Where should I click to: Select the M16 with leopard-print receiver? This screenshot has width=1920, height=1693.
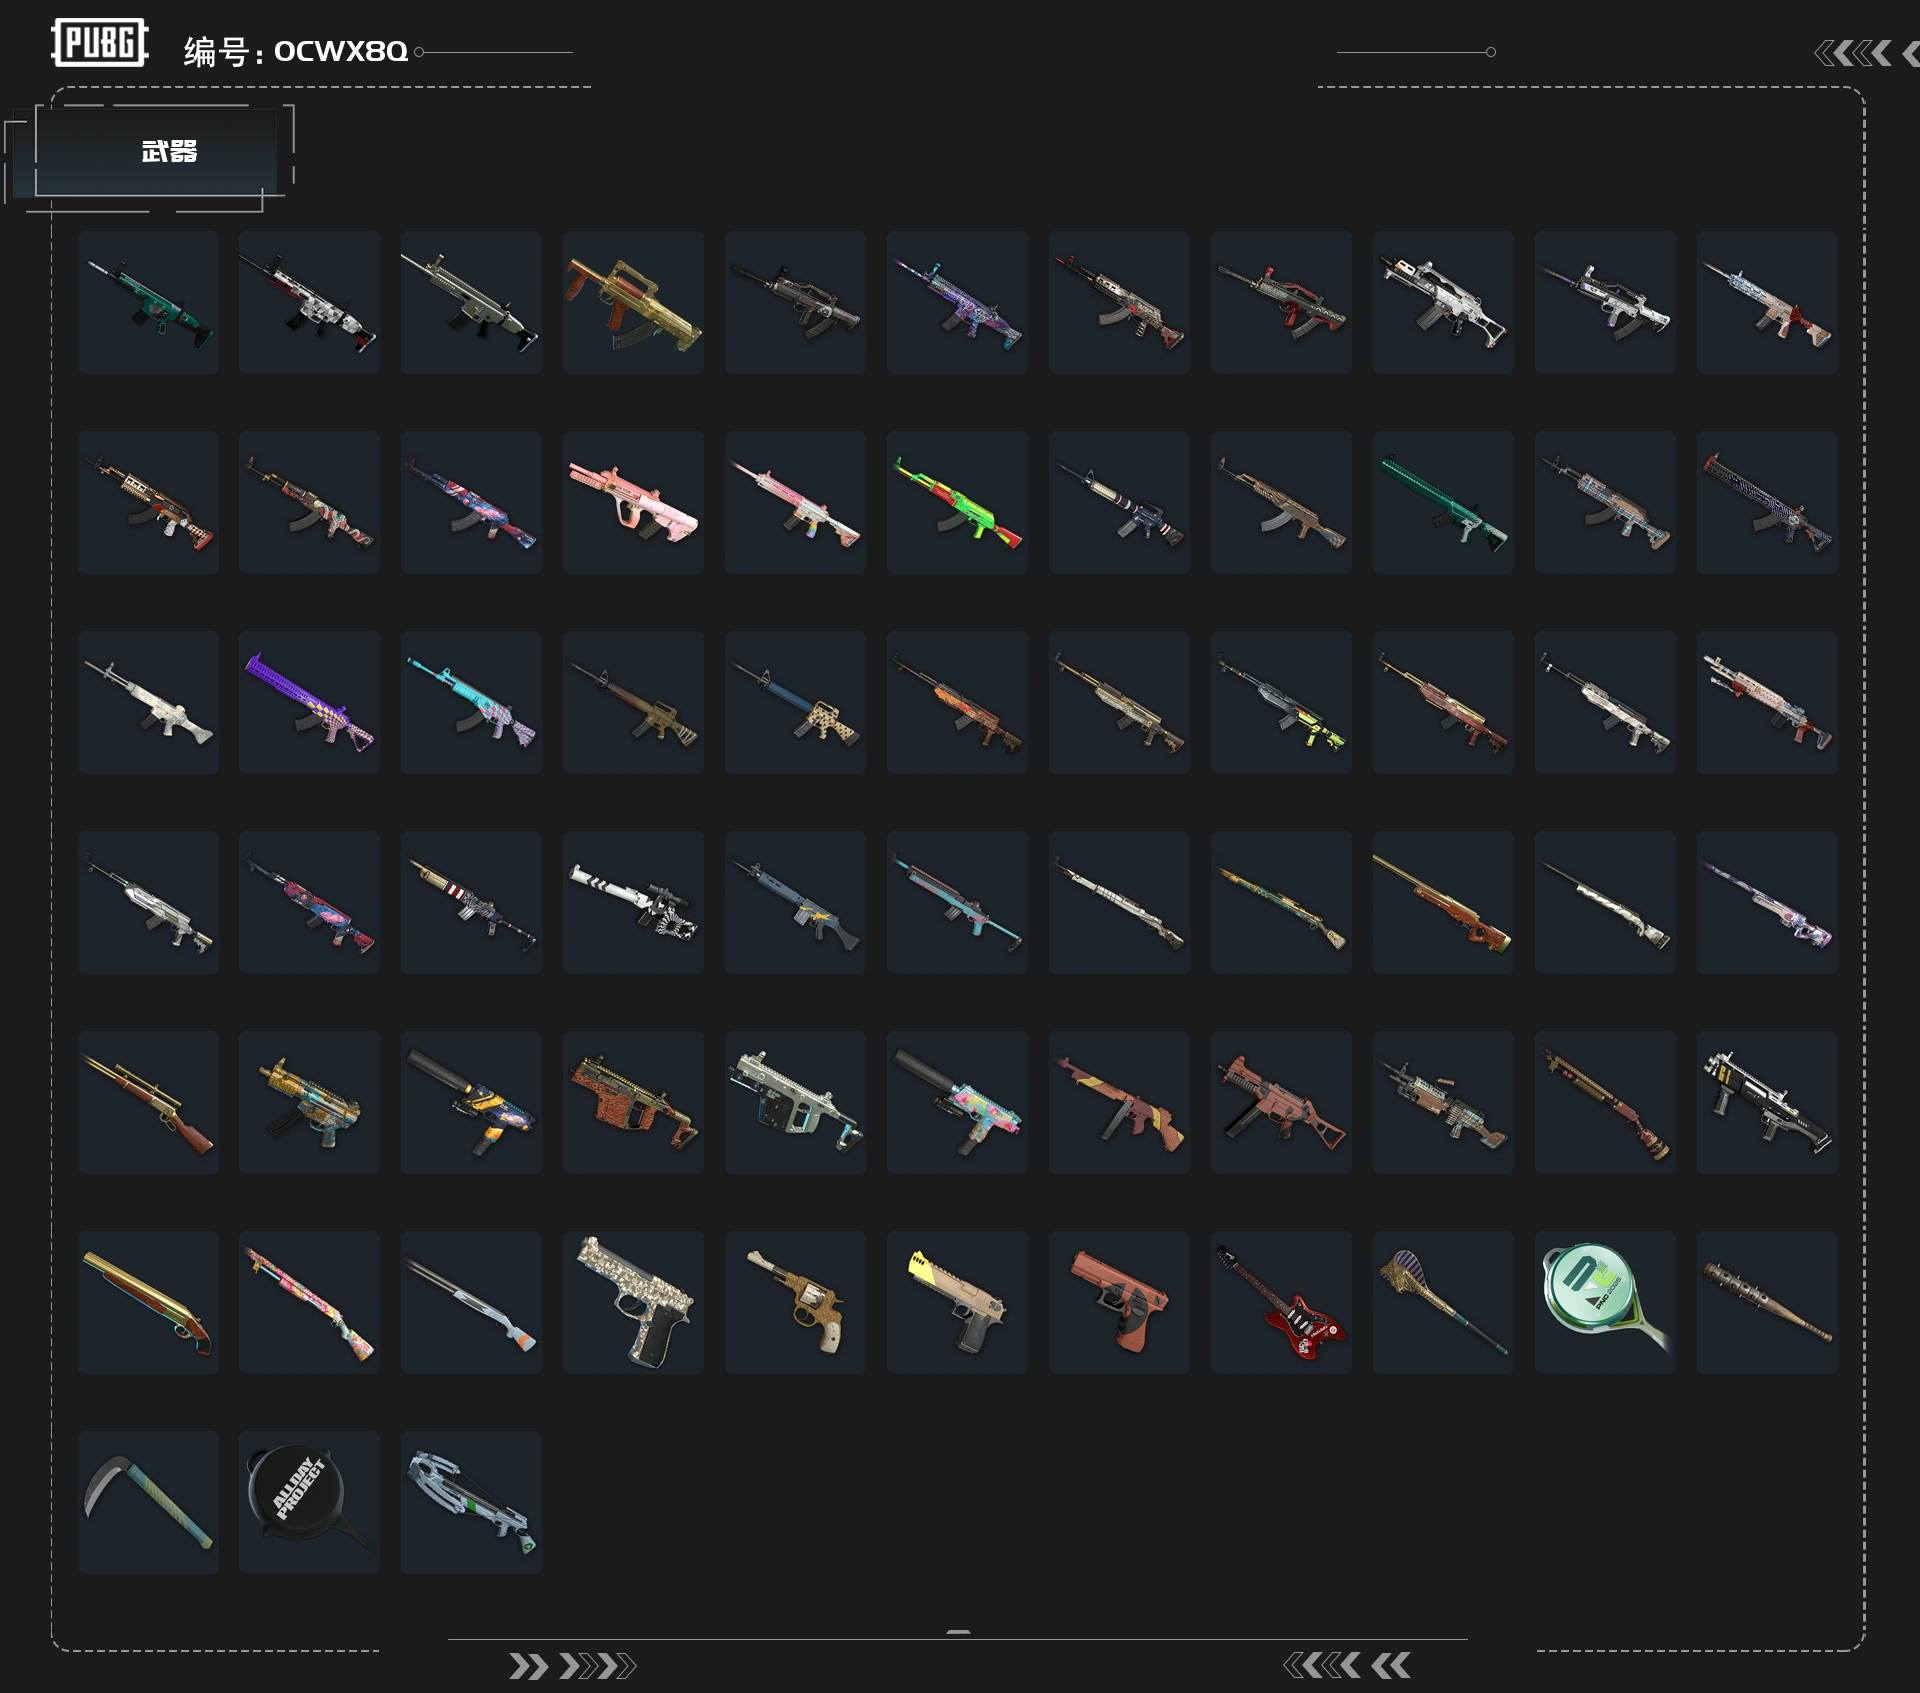pos(795,702)
